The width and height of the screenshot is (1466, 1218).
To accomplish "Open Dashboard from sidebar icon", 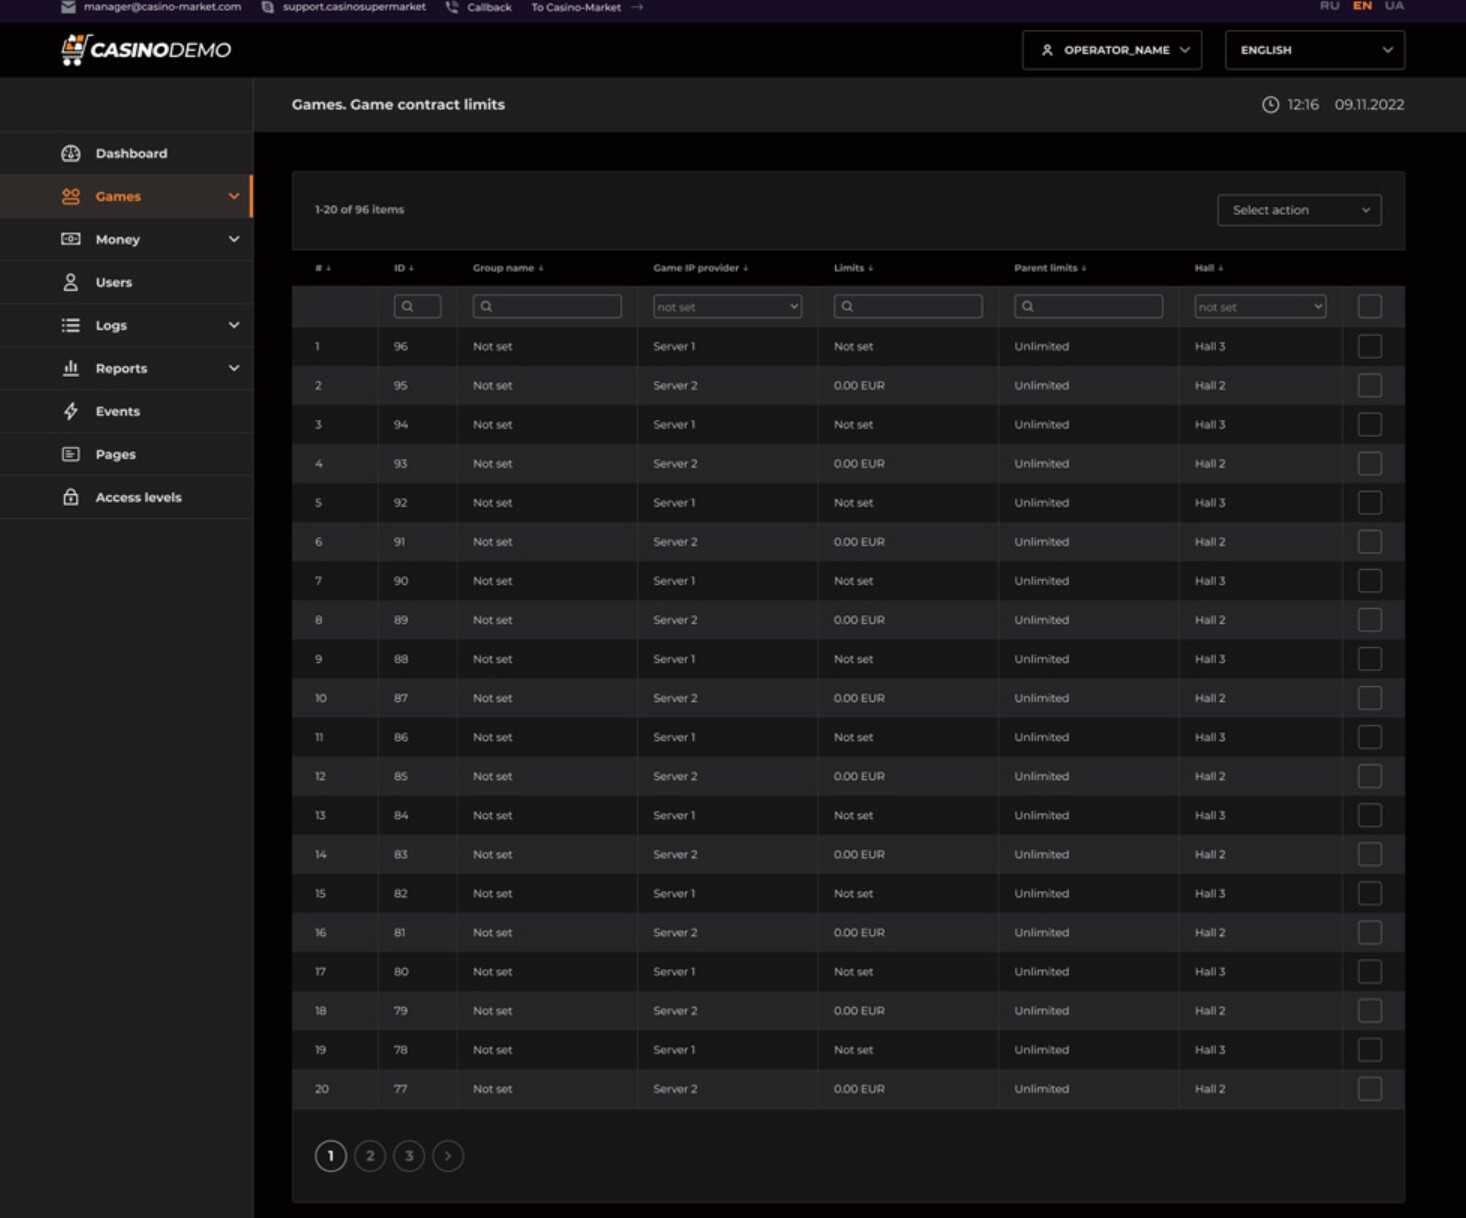I will 70,153.
